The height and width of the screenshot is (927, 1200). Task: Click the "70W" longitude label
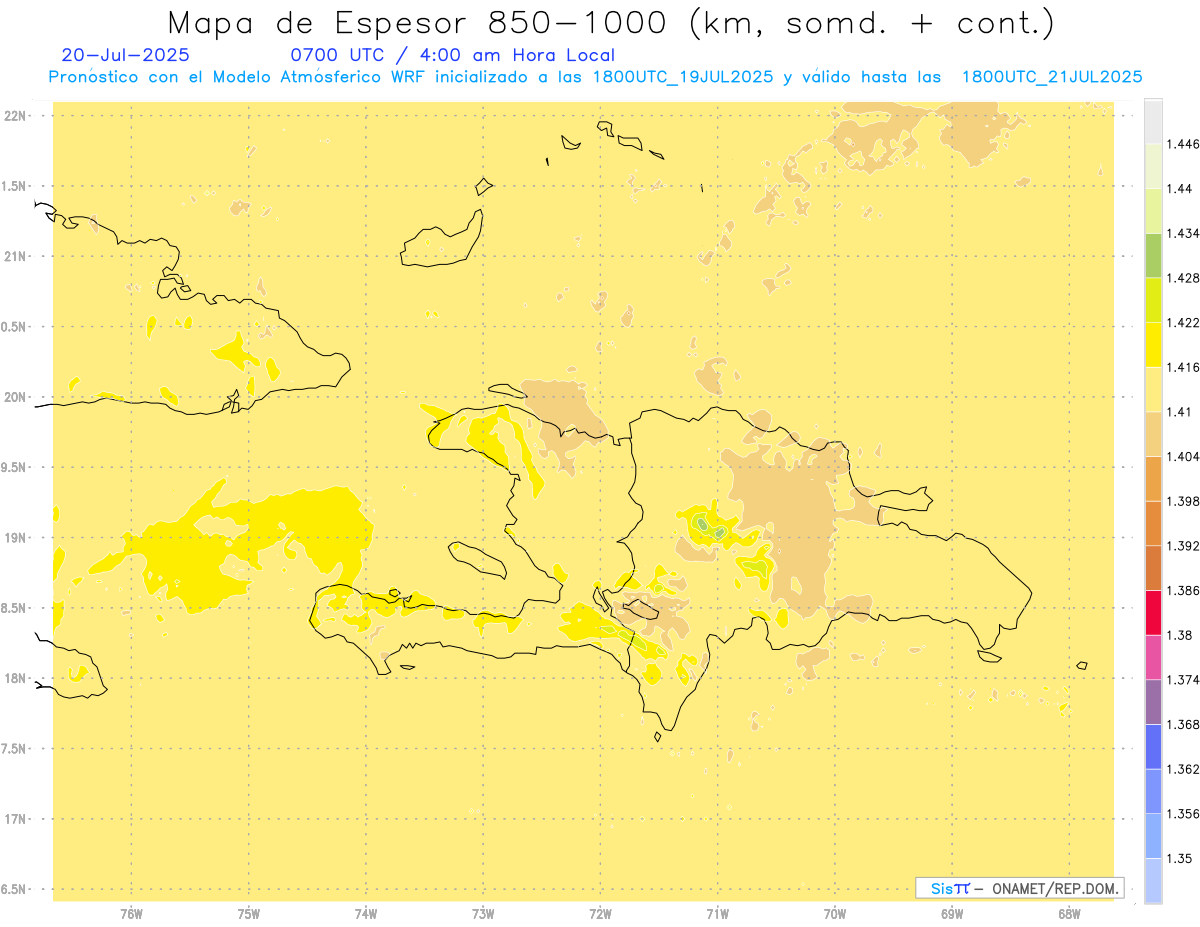pos(834,914)
